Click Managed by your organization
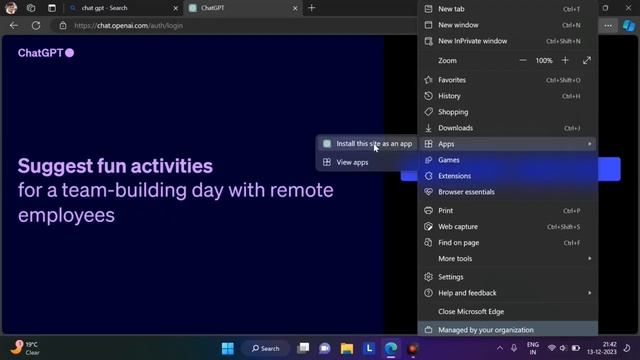The image size is (640, 360). tap(507, 329)
